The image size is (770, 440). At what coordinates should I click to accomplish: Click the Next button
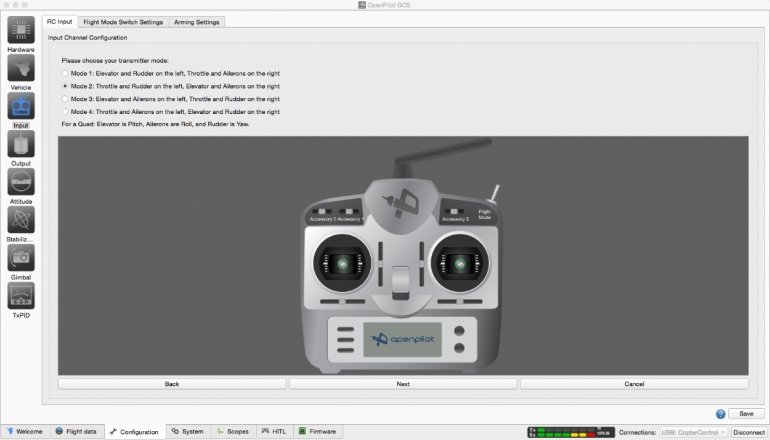403,383
